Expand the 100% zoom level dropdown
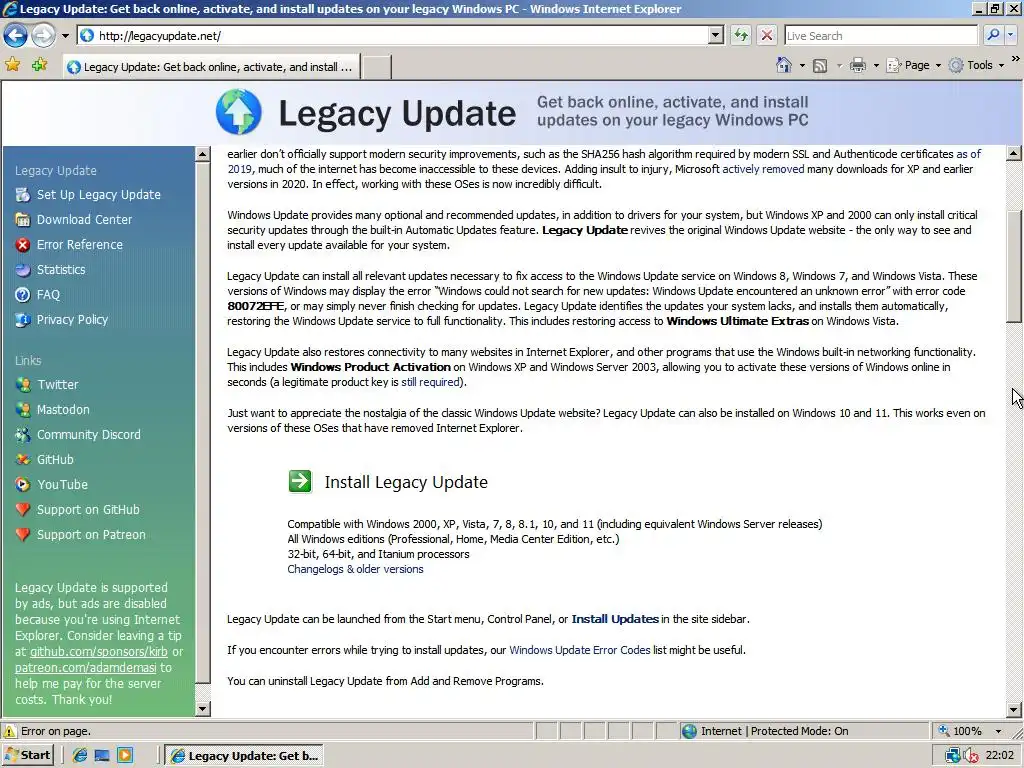Screen dimensions: 1024x768 coord(998,731)
